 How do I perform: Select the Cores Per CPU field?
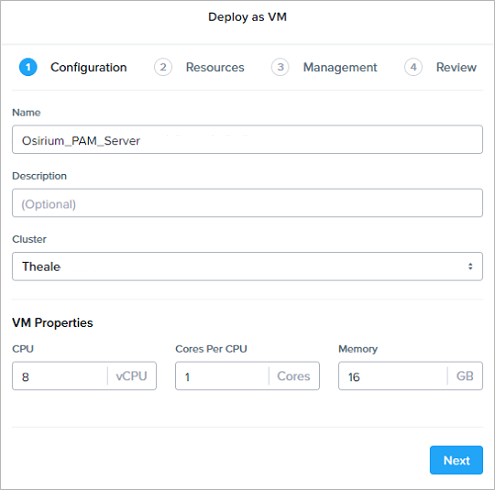pos(222,376)
